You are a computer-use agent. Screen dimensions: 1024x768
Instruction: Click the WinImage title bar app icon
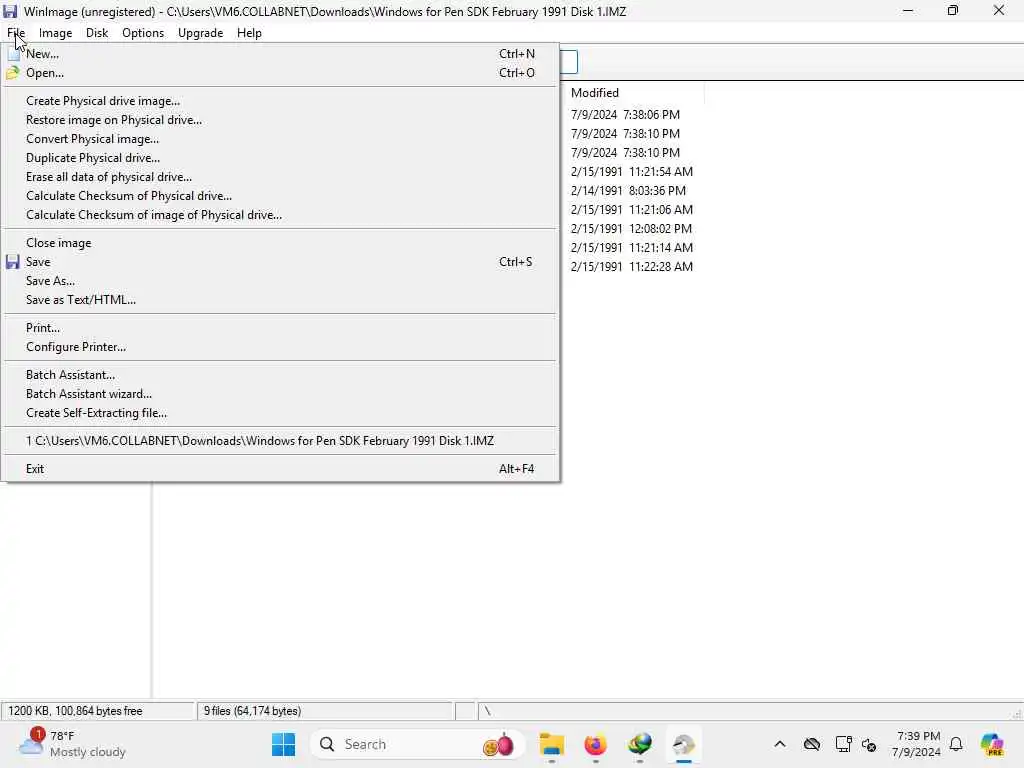point(10,11)
